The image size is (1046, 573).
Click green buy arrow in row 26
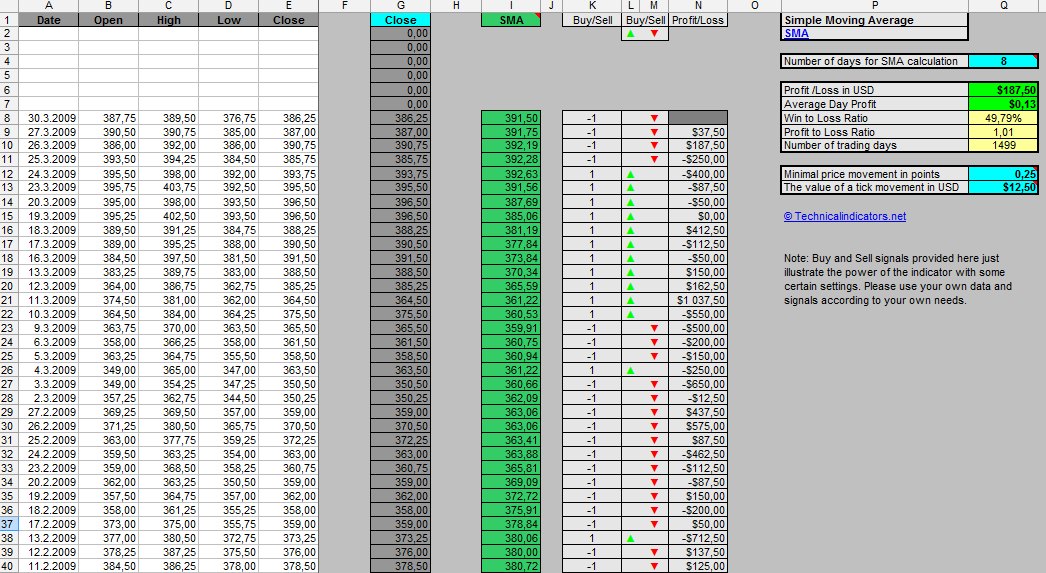[631, 370]
